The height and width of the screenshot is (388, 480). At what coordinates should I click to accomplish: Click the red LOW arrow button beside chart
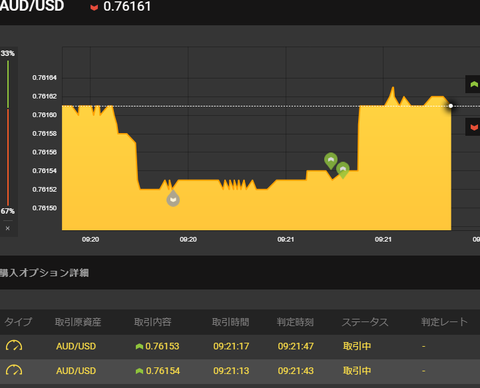pyautogui.click(x=473, y=127)
